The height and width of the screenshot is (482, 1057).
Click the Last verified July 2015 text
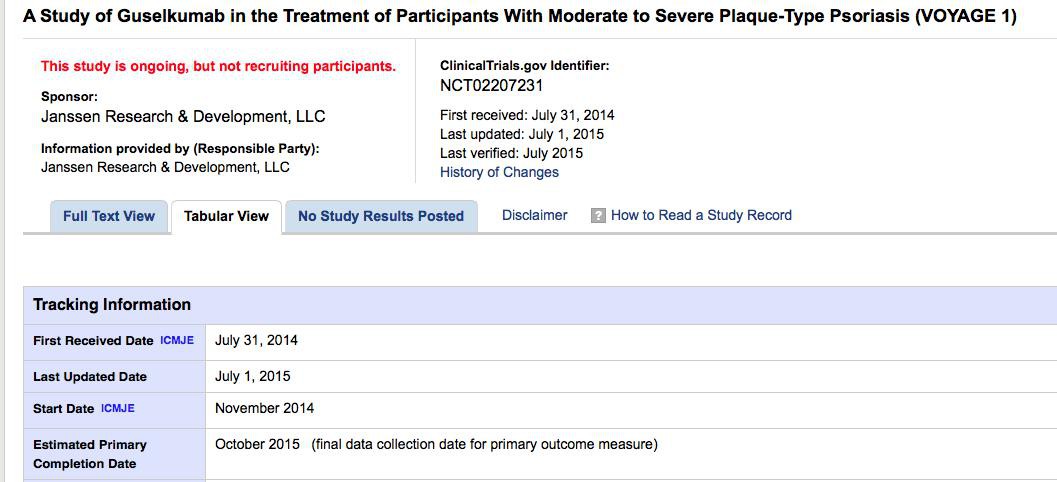pos(511,153)
